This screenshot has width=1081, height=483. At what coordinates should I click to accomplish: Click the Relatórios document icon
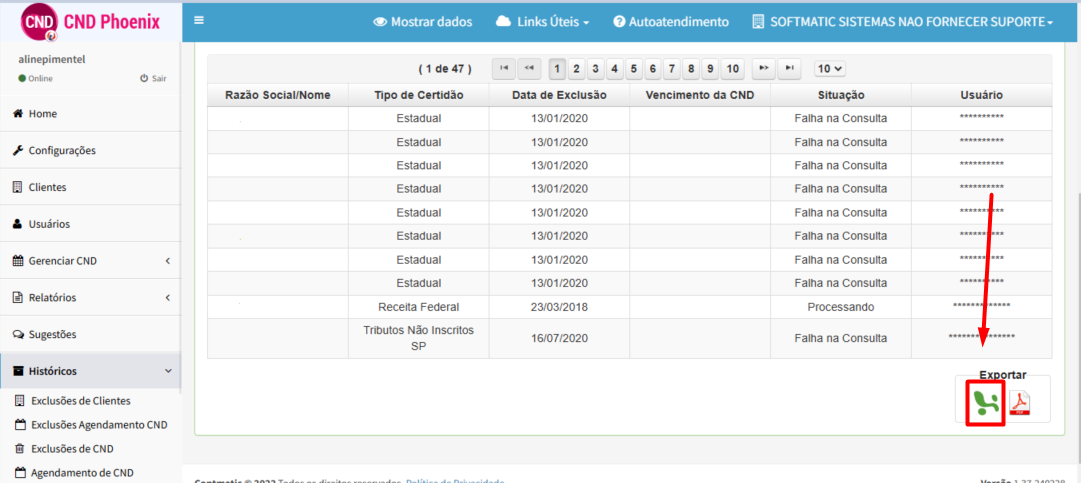[18, 298]
